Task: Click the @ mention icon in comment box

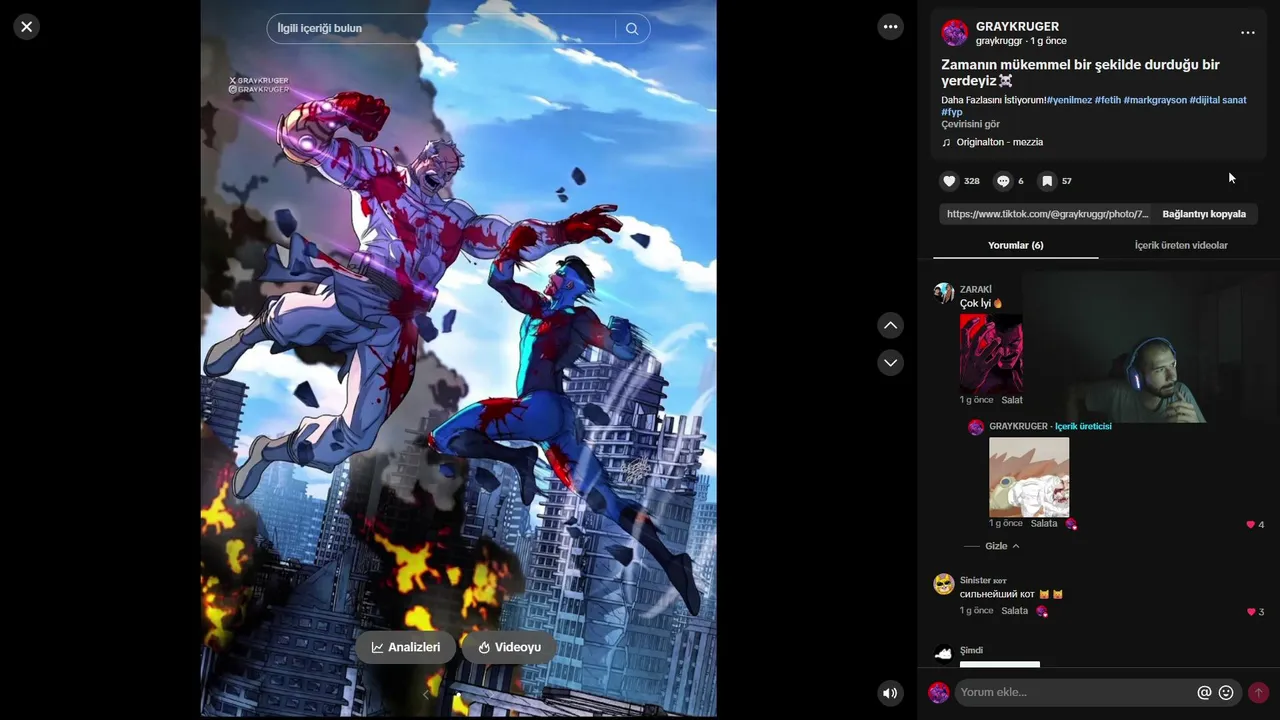Action: (1204, 692)
